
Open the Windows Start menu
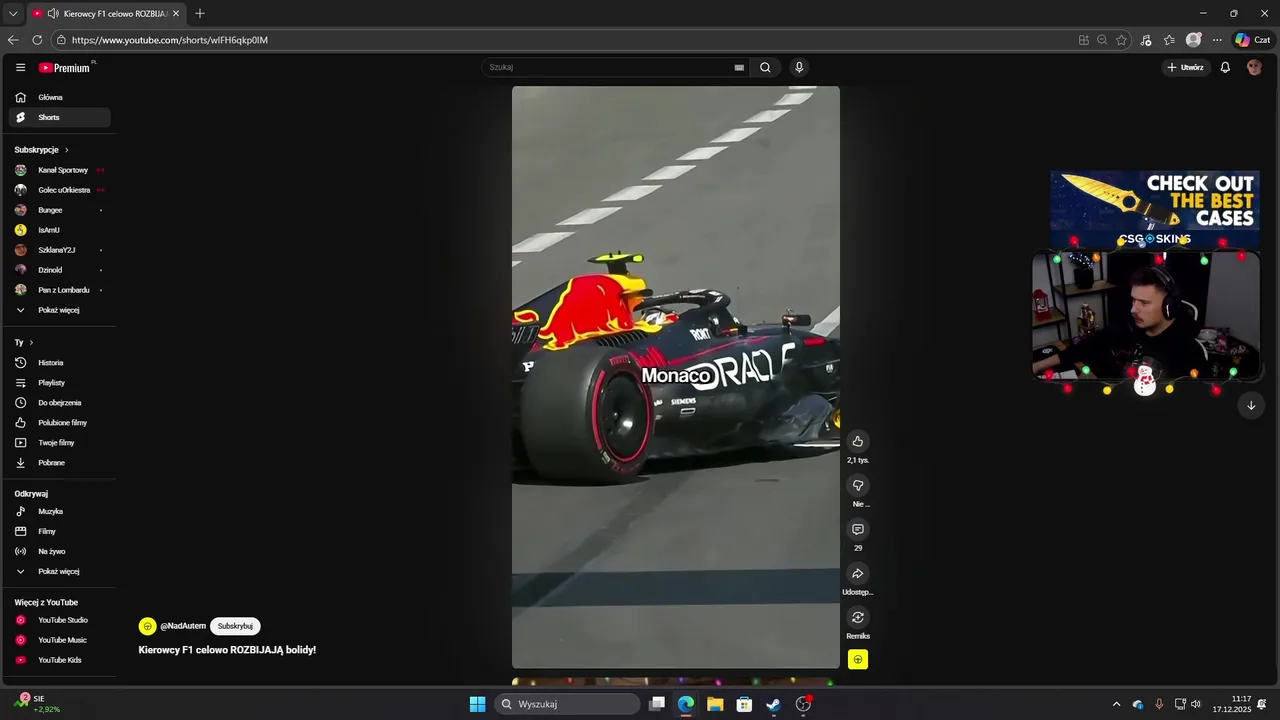coord(478,704)
